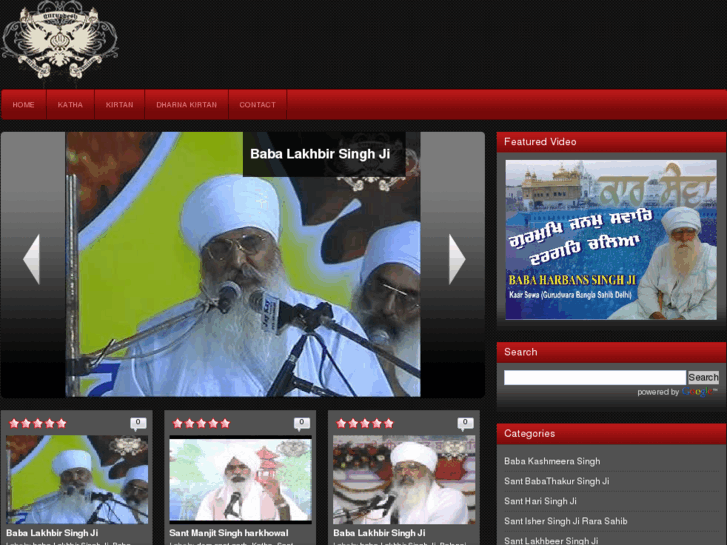Click first card title Baba Lakhbir Singh Ji

pyautogui.click(x=52, y=533)
